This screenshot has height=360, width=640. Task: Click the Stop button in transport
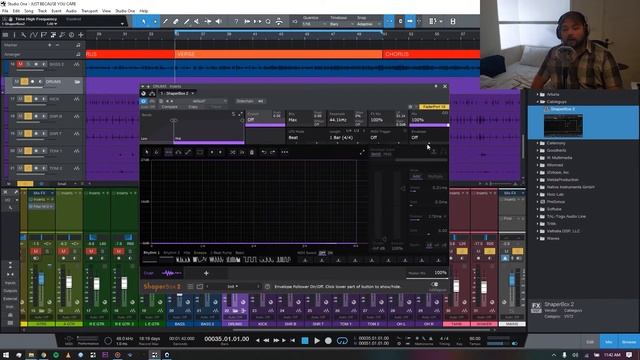[x=305, y=340]
